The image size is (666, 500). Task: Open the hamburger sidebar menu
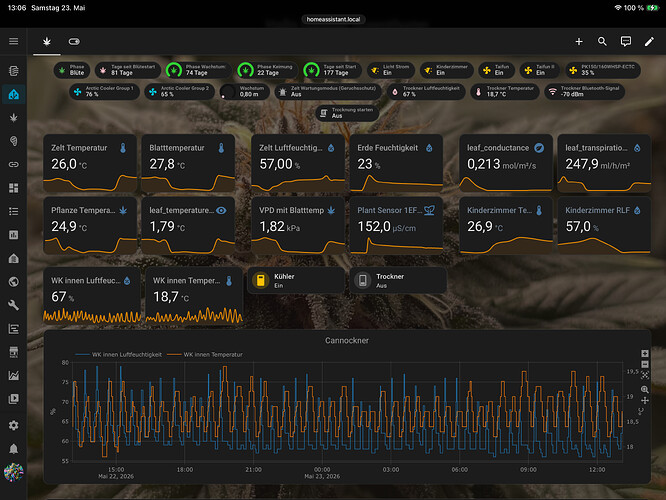coord(14,41)
